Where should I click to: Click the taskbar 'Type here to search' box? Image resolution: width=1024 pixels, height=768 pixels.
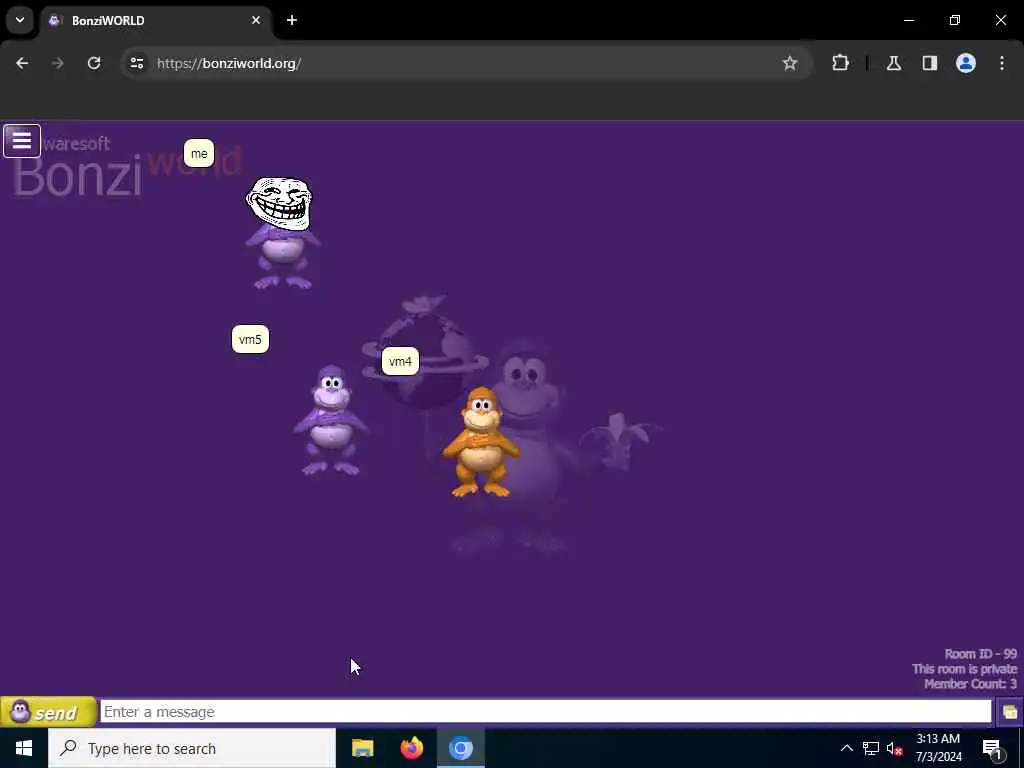click(x=192, y=748)
